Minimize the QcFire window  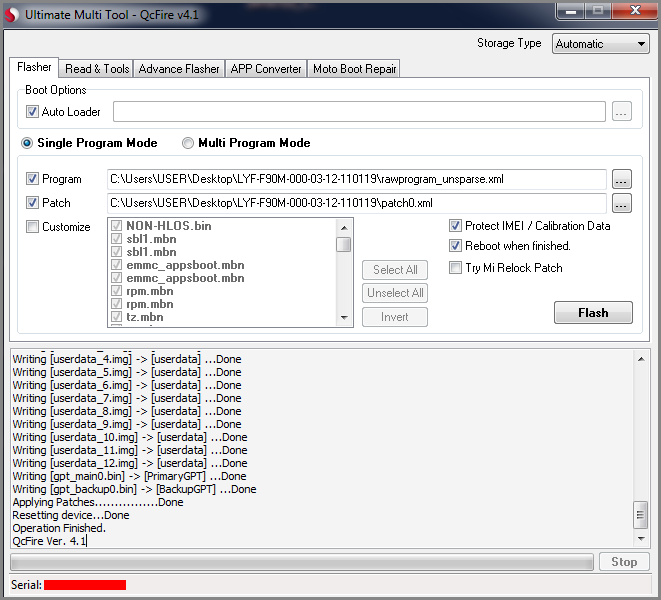tap(571, 11)
